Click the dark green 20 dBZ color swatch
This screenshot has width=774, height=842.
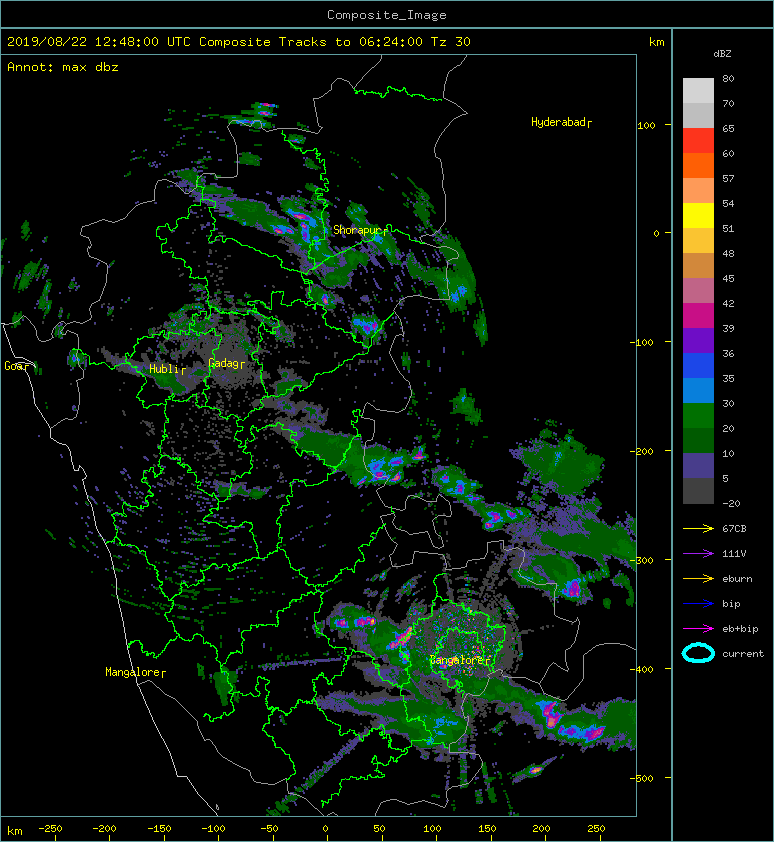[698, 441]
